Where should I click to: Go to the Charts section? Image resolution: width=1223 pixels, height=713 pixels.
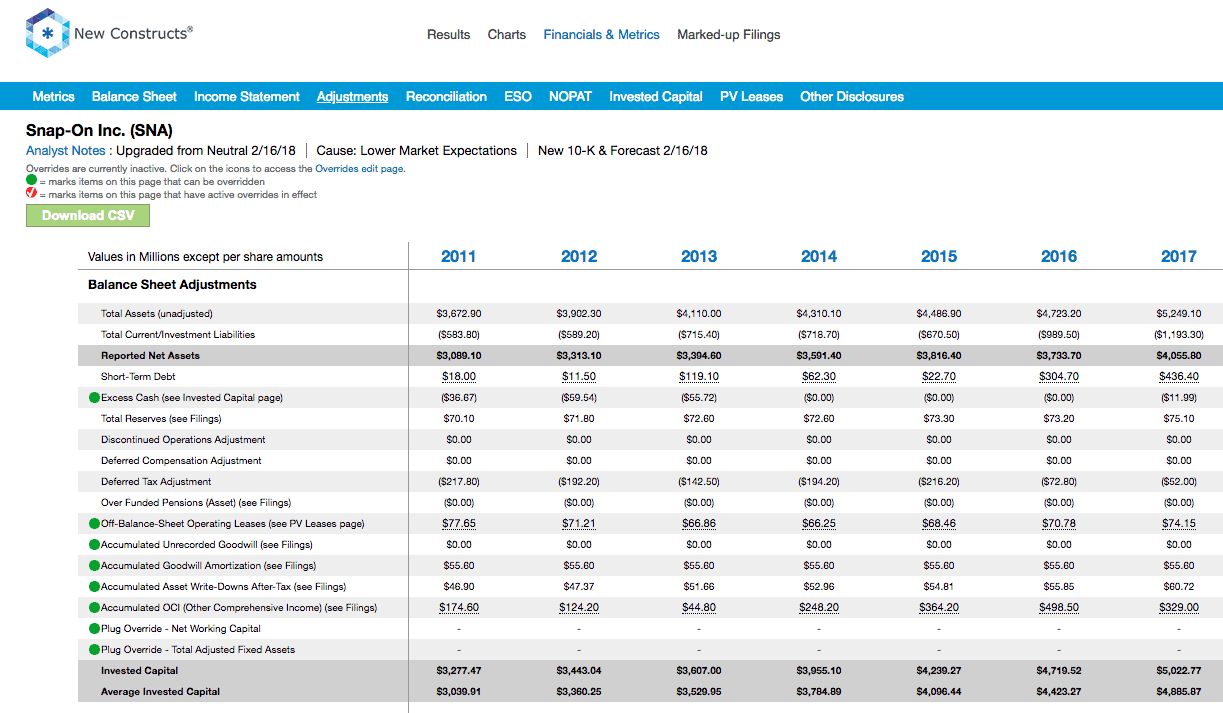point(507,34)
